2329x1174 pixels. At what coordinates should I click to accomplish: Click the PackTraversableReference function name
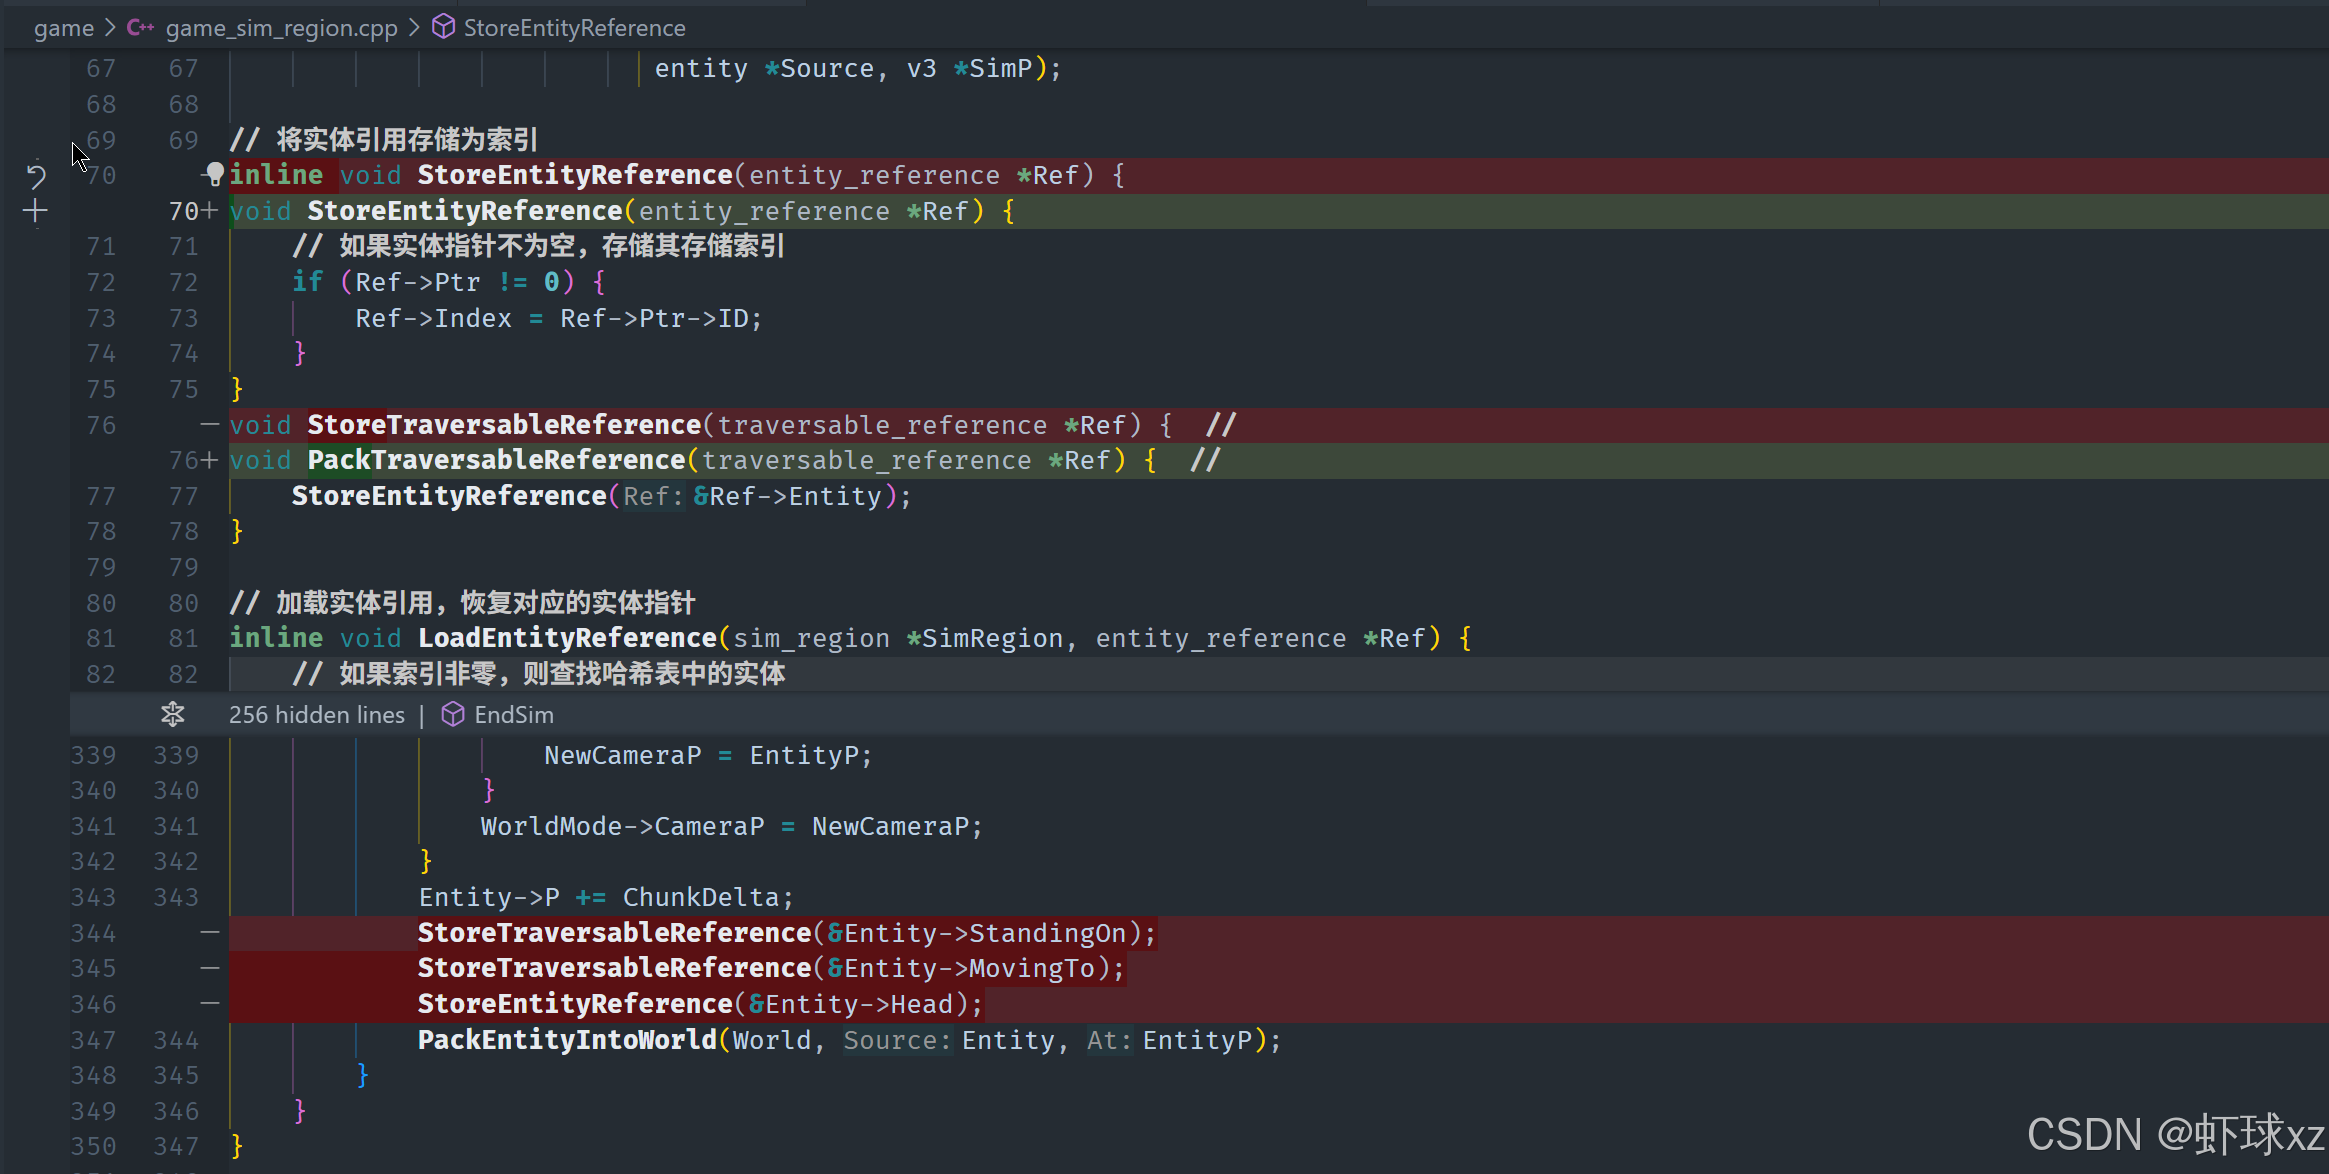tap(496, 460)
